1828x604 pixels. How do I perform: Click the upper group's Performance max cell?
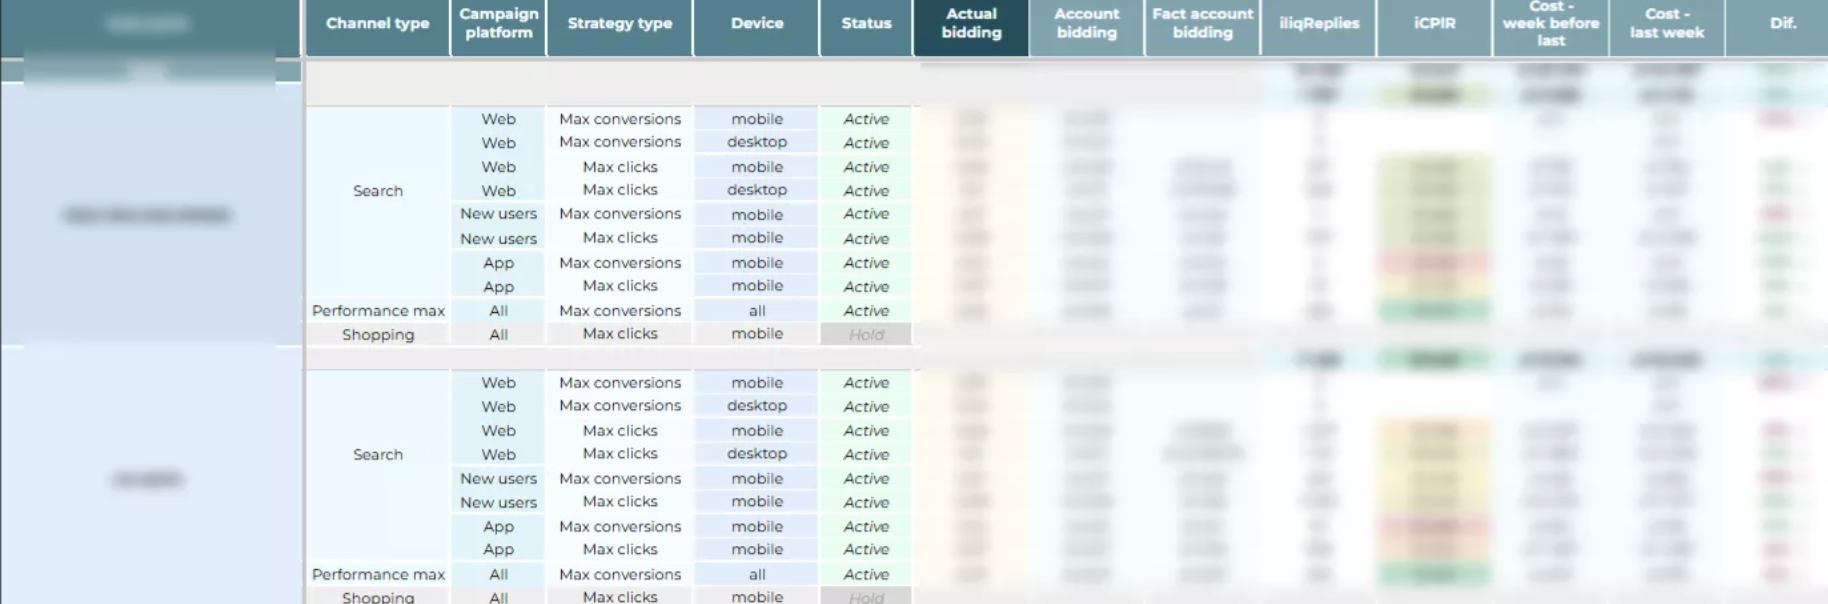tap(377, 311)
